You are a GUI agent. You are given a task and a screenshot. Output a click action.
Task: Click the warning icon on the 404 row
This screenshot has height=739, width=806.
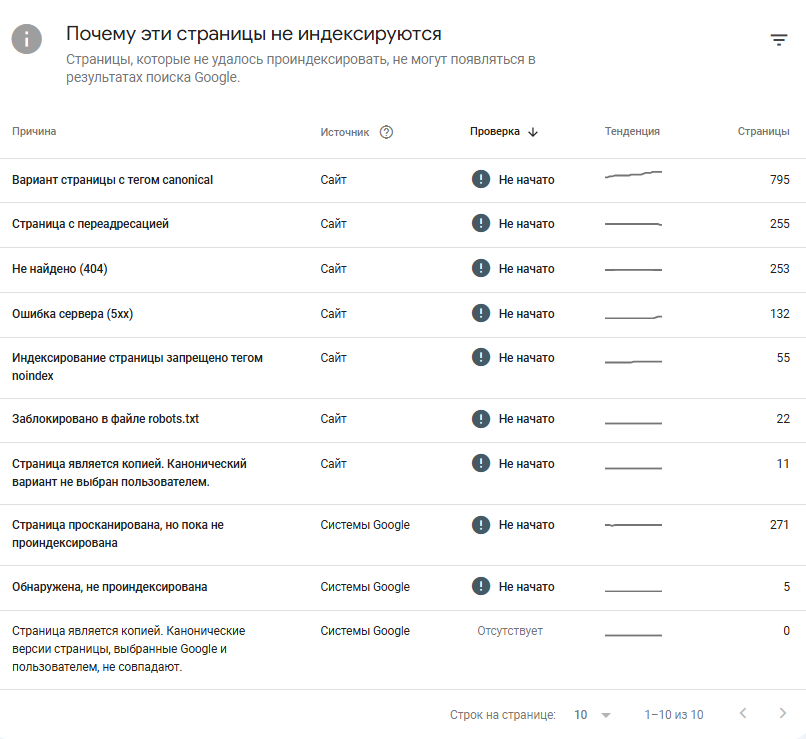[480, 268]
